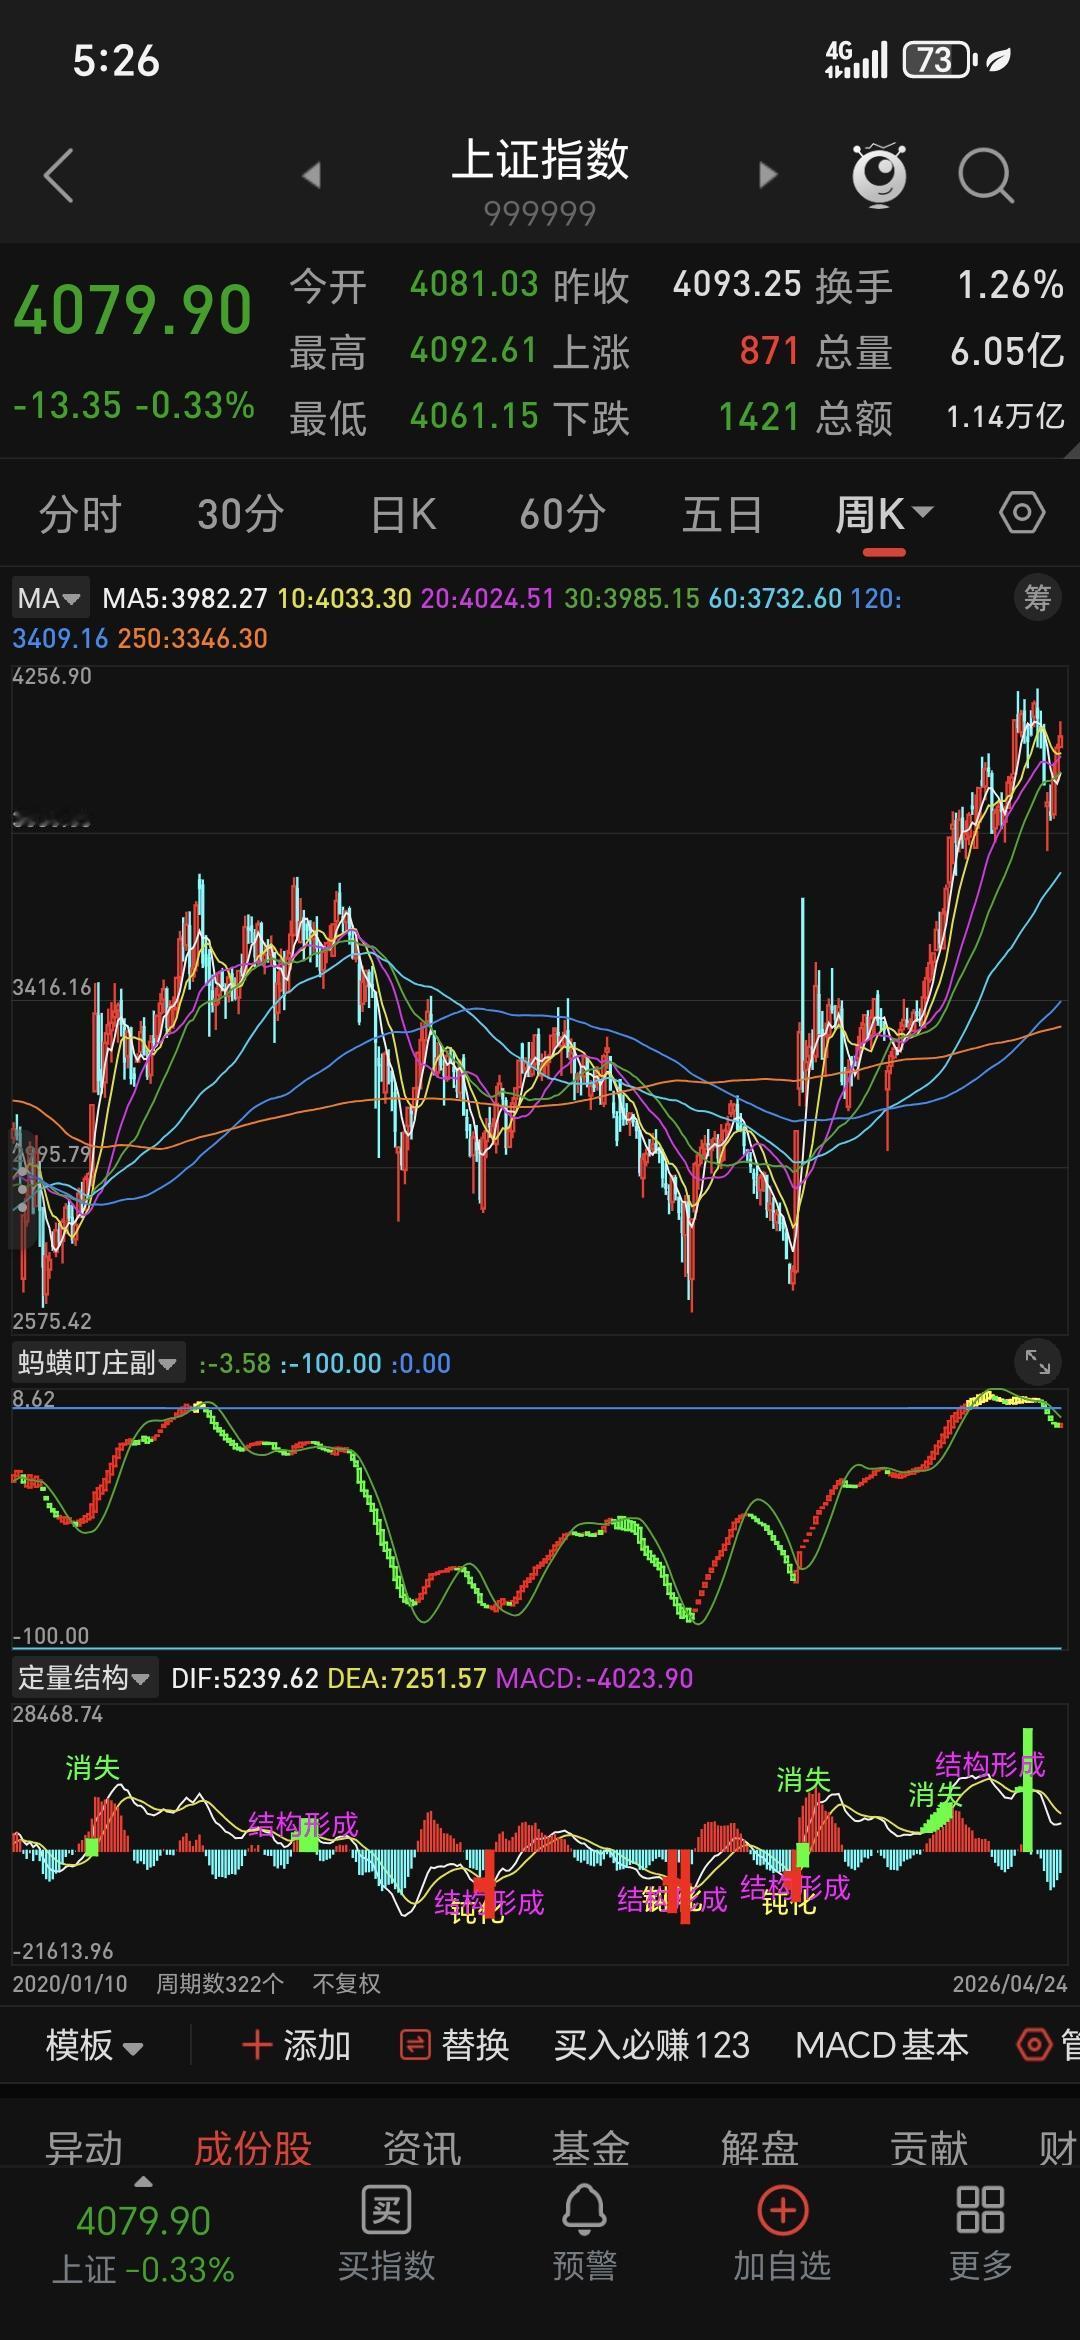This screenshot has height=2340, width=1080.
Task: Tap the 买指数 buy index icon
Action: click(x=387, y=2232)
